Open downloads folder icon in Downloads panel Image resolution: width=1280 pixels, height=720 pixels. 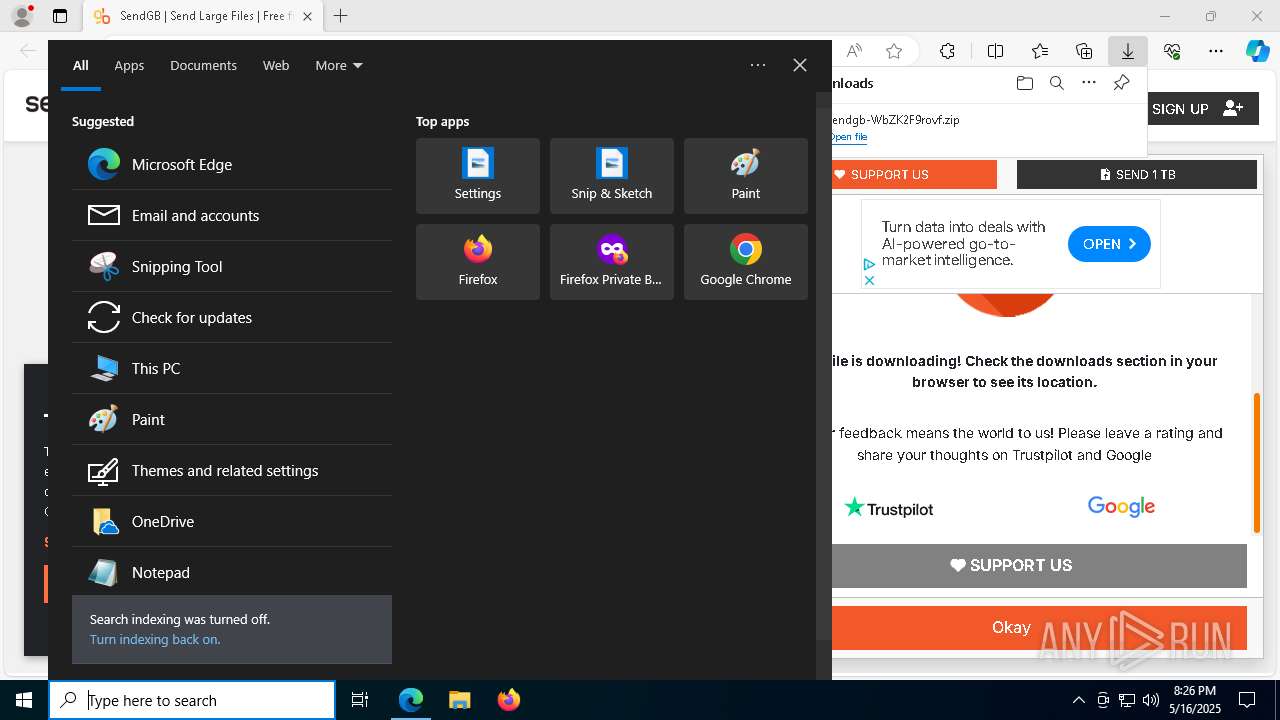tap(1024, 83)
